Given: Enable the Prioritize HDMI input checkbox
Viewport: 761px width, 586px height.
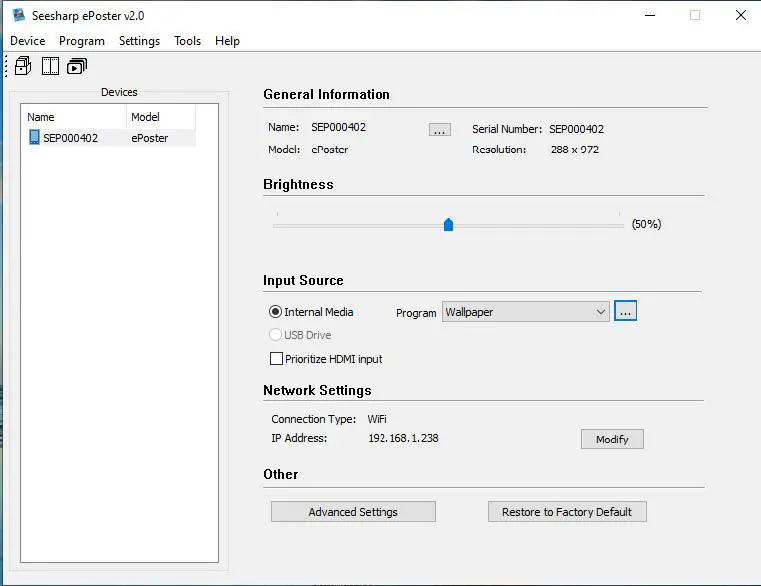Looking at the screenshot, I should (277, 358).
